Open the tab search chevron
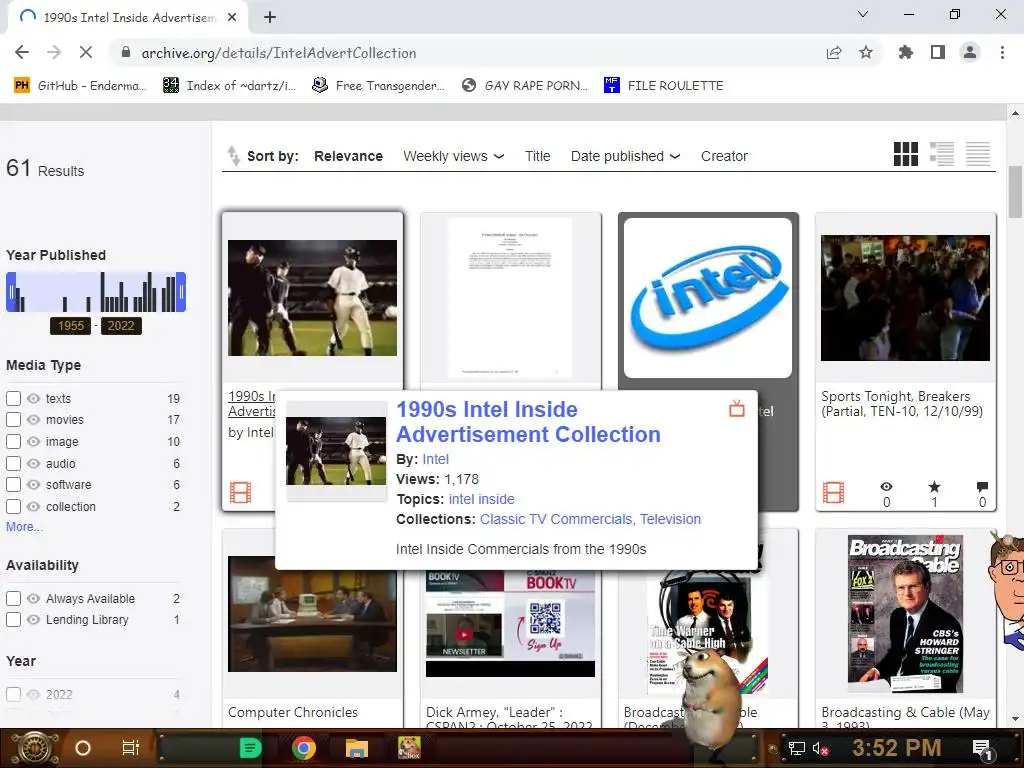The image size is (1024, 768). 863,14
